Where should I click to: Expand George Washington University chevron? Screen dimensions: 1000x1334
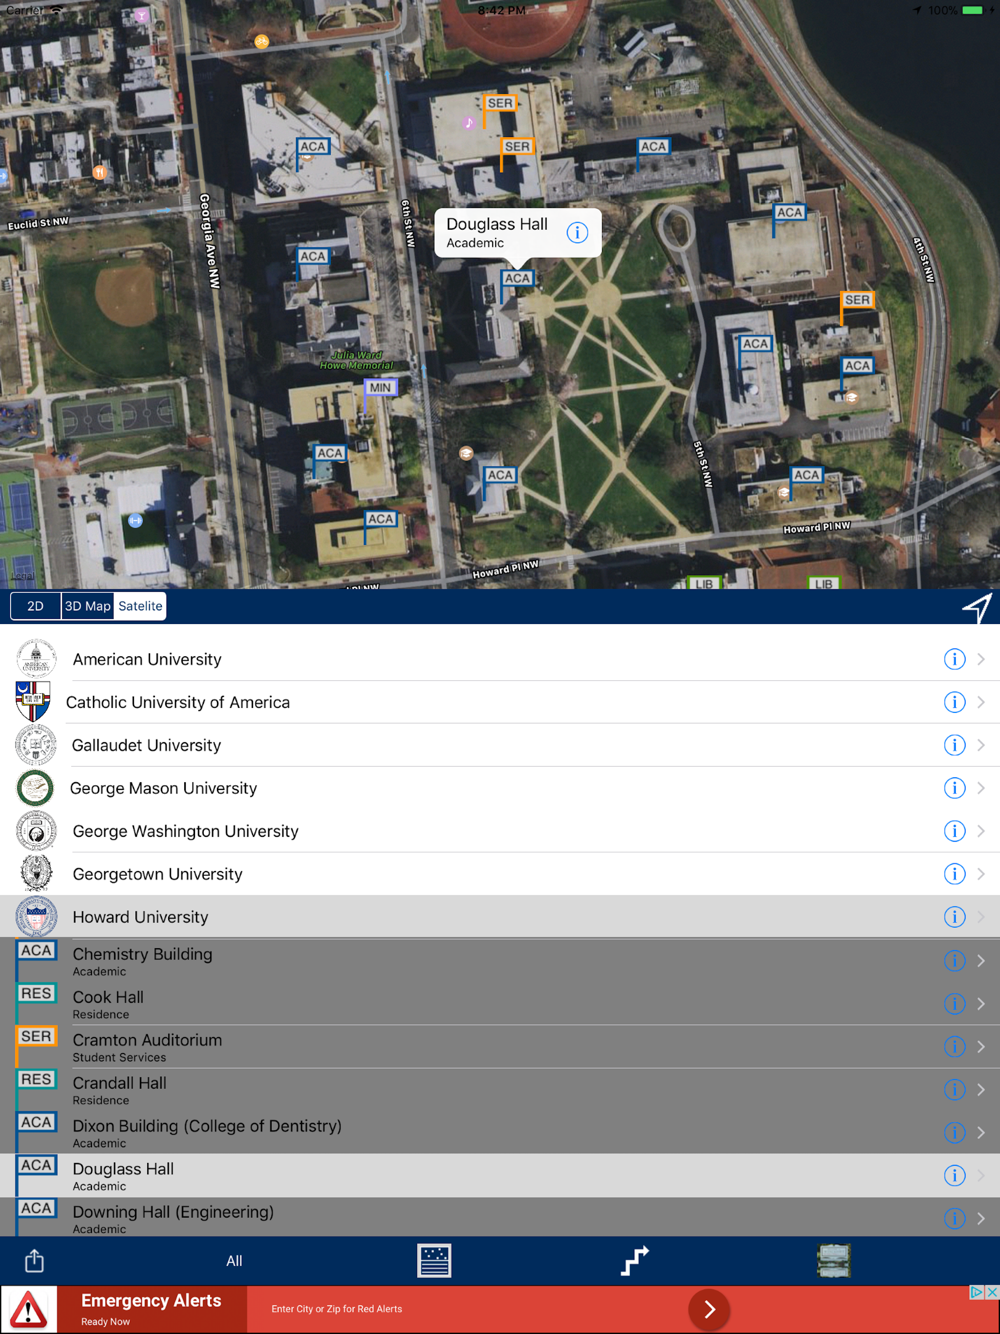pyautogui.click(x=981, y=831)
